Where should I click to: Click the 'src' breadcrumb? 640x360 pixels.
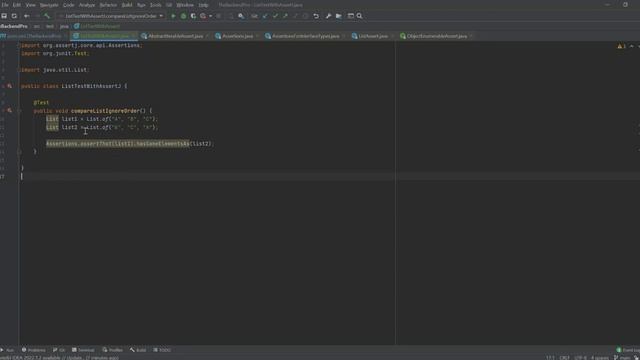37,26
